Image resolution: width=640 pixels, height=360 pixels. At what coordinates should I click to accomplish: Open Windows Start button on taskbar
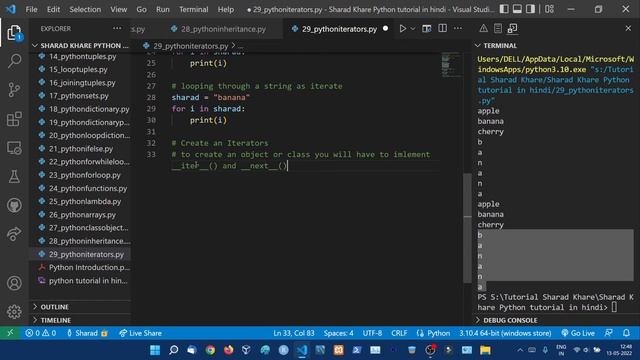point(155,350)
